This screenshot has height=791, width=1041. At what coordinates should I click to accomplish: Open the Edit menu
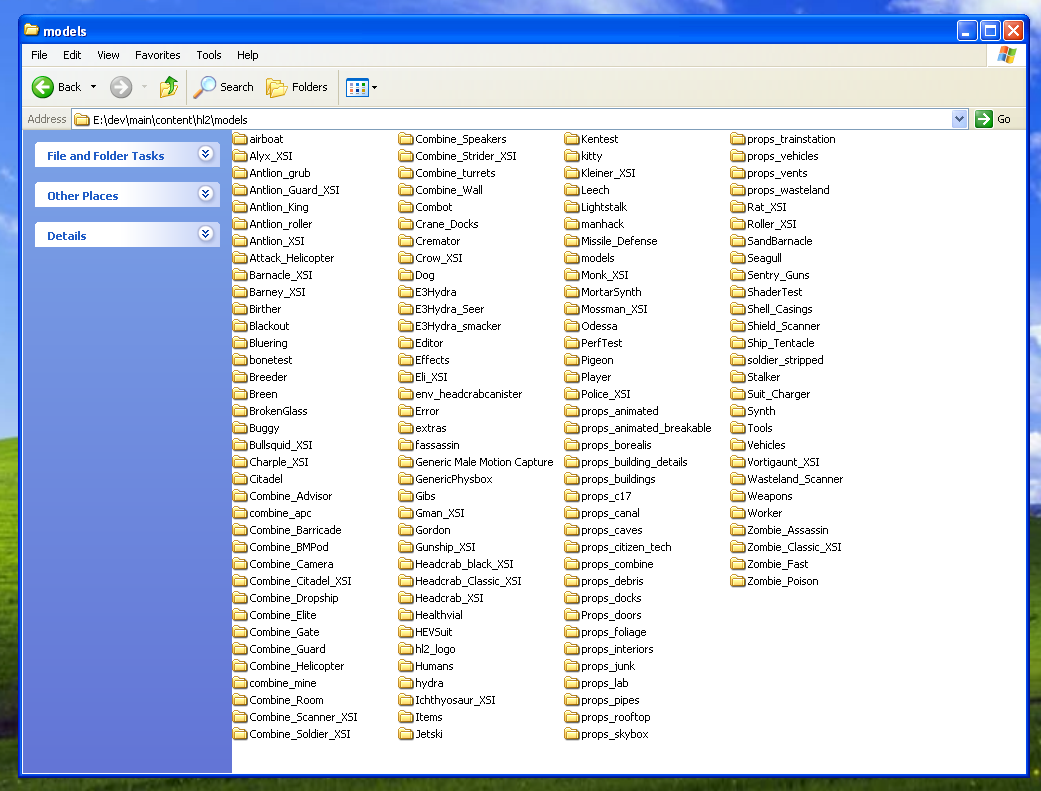click(x=72, y=55)
